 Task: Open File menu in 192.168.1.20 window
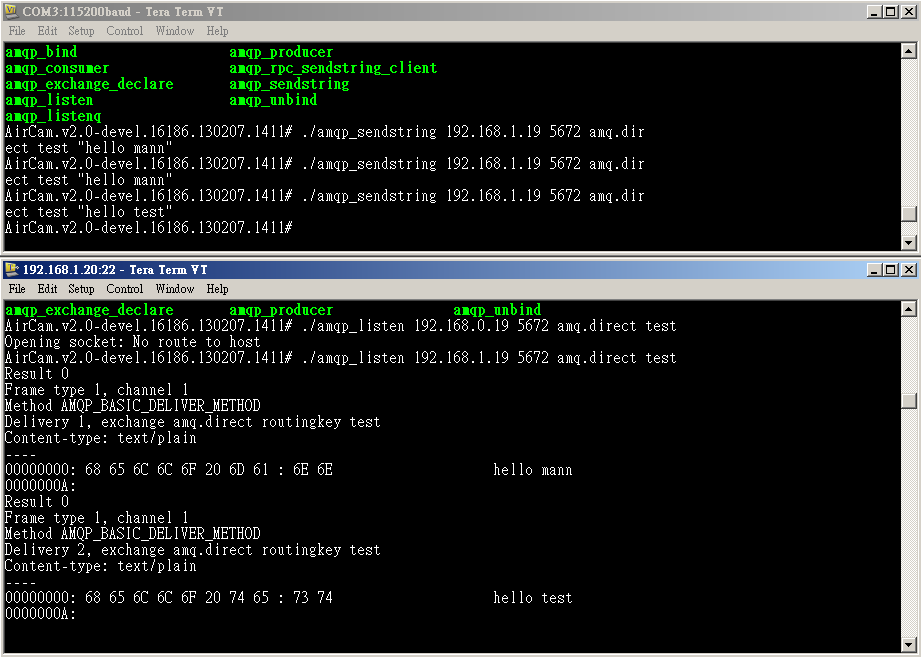(17, 289)
